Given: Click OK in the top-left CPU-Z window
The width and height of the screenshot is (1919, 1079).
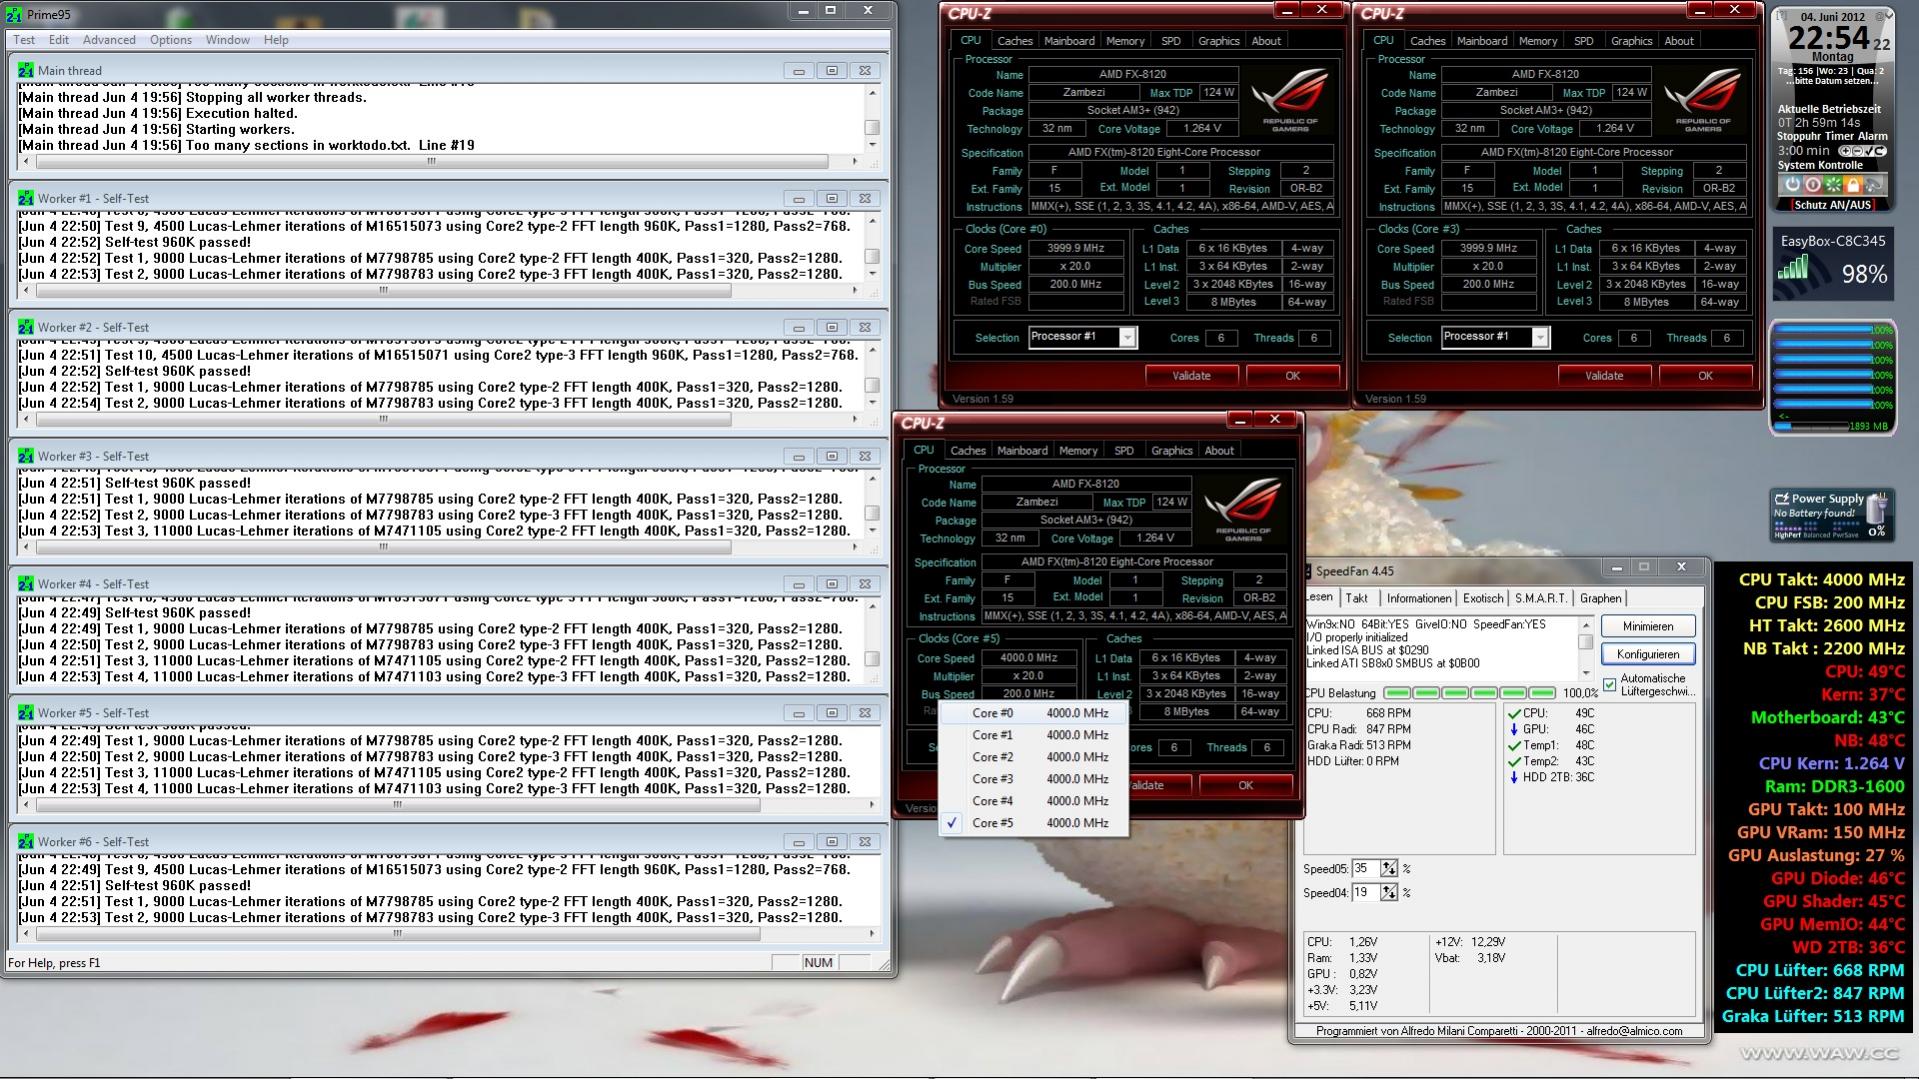Looking at the screenshot, I should tap(1293, 376).
